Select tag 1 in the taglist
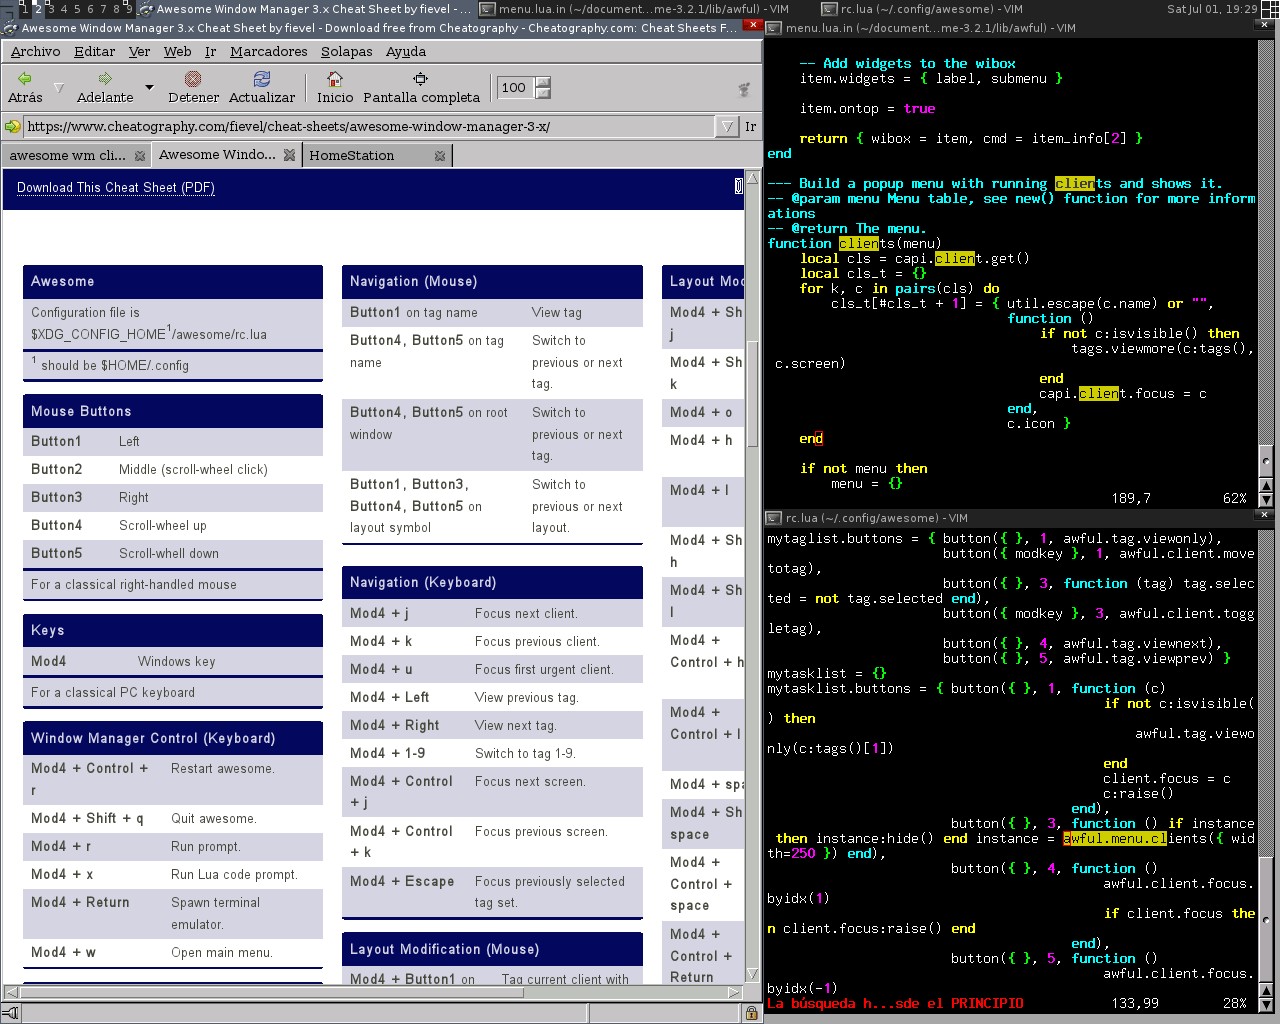Image resolution: width=1280 pixels, height=1024 pixels. tap(24, 9)
